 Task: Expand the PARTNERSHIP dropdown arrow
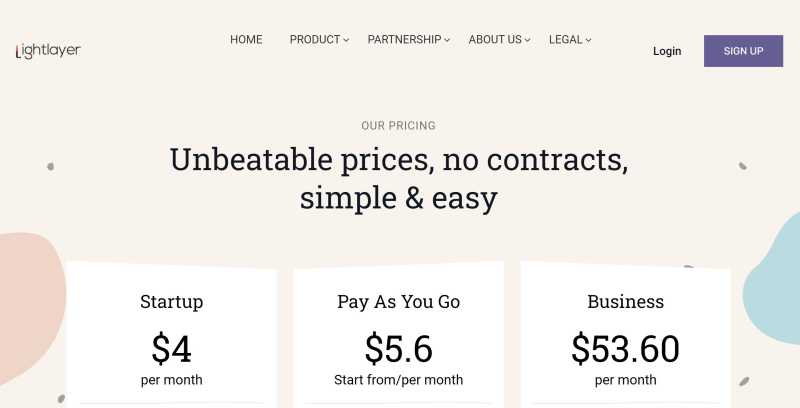click(x=448, y=41)
